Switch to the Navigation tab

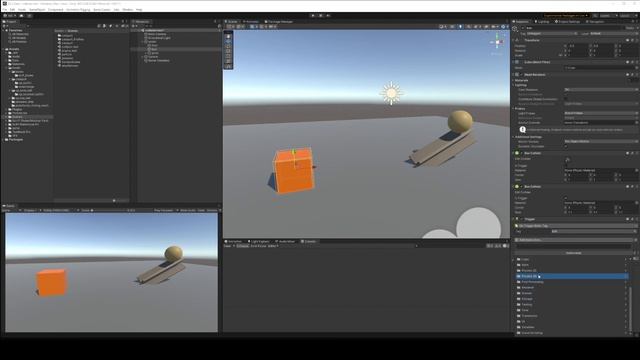point(595,22)
